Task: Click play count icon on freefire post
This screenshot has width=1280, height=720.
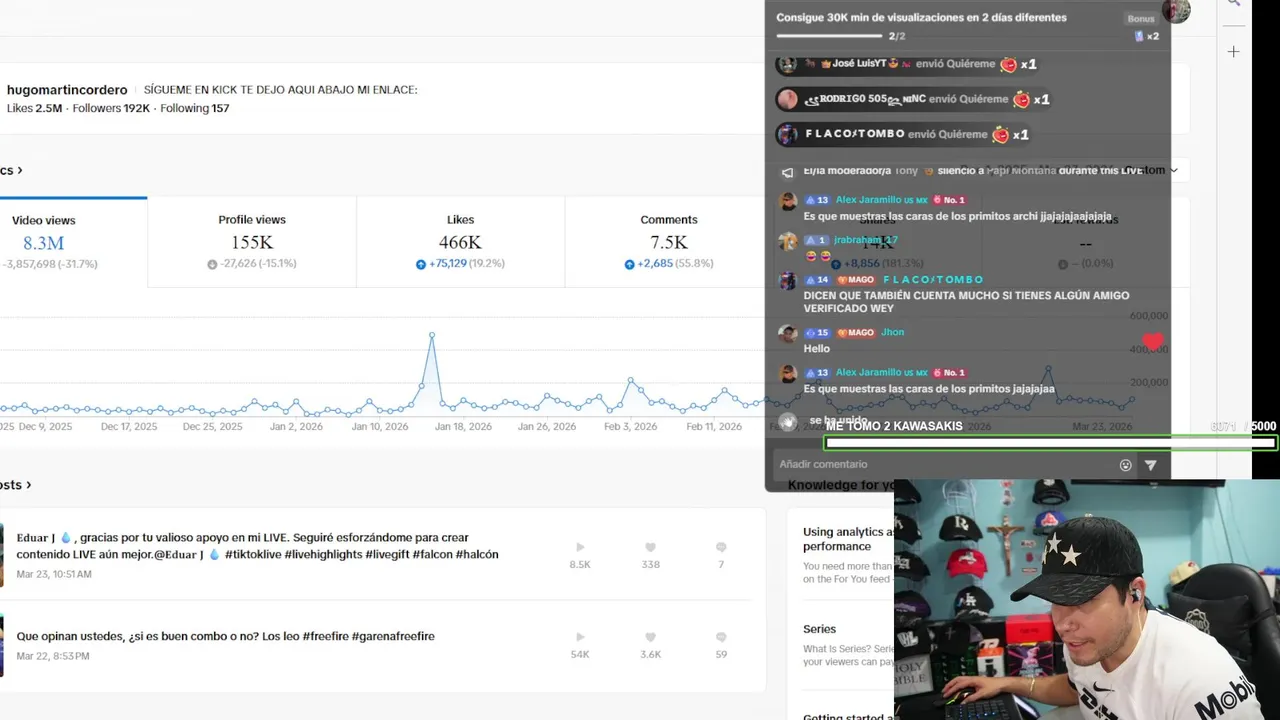Action: [x=580, y=637]
